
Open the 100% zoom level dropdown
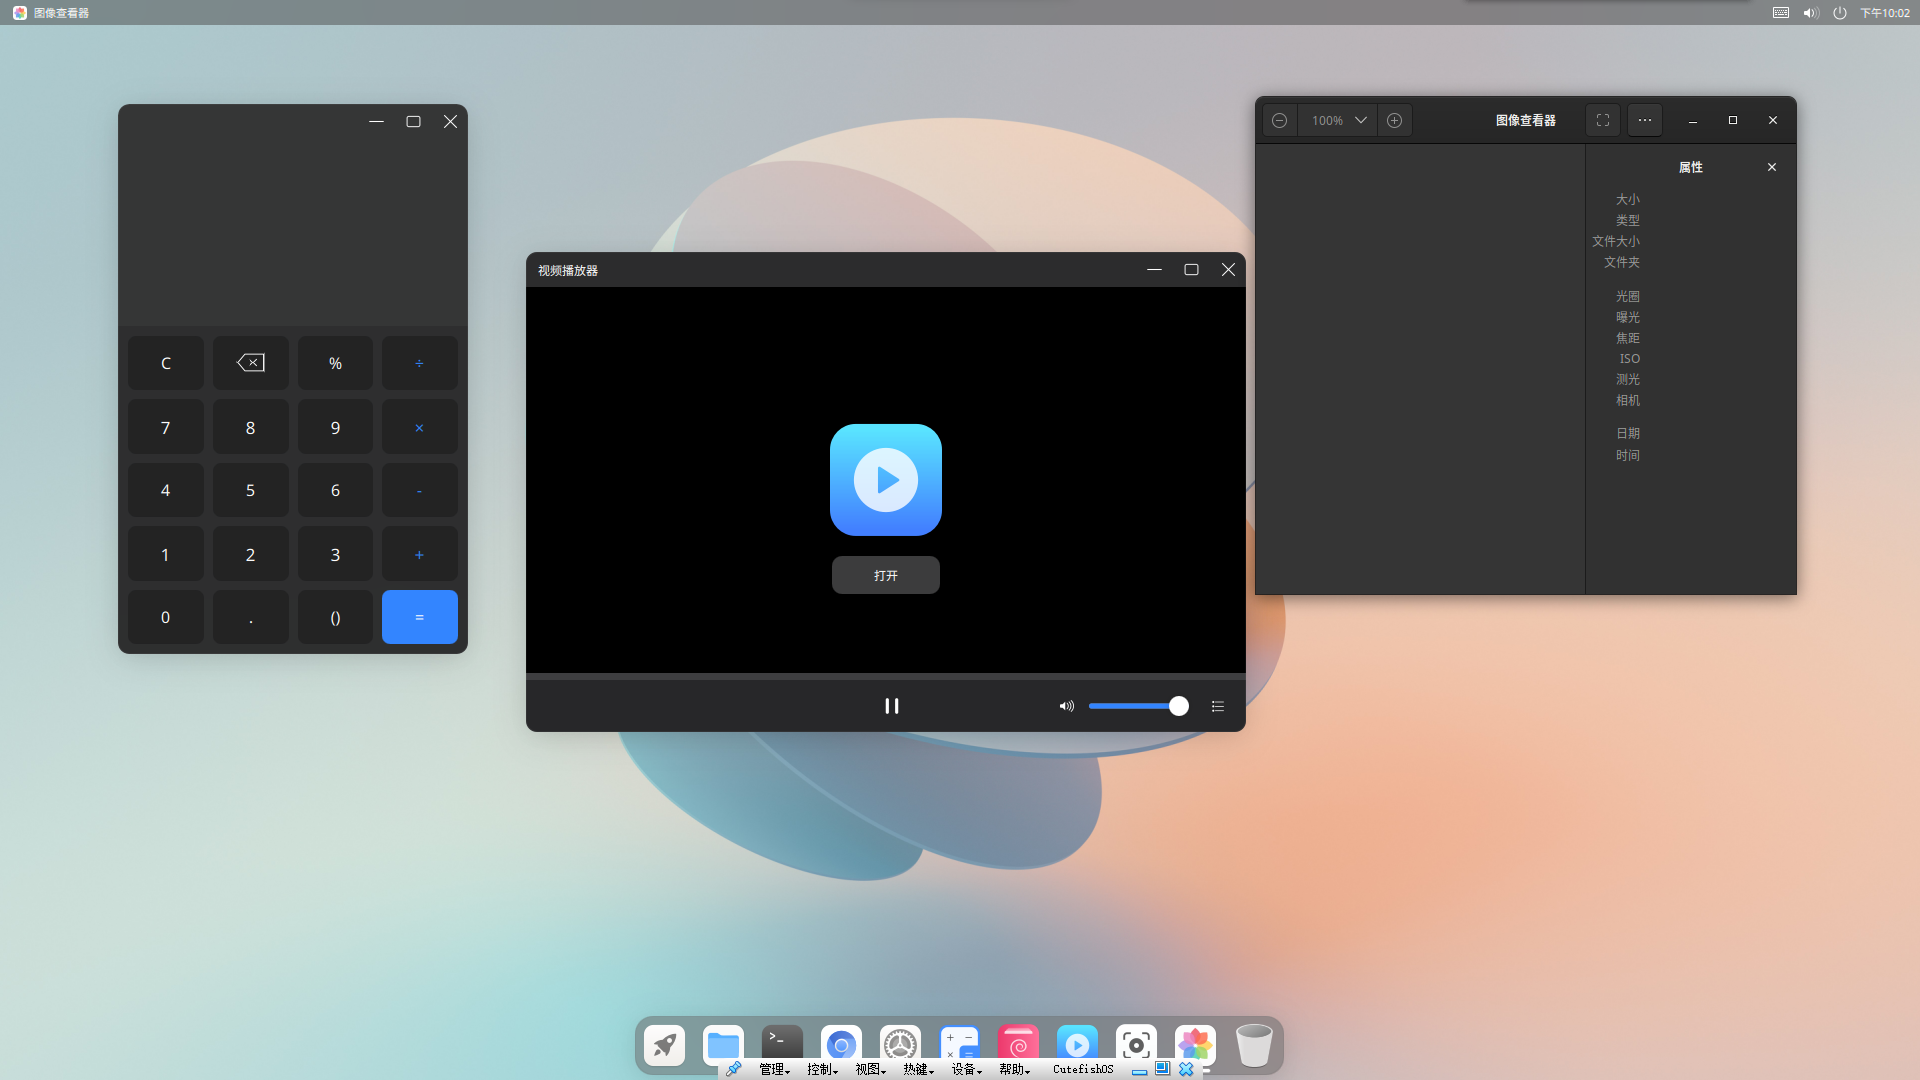[1337, 119]
